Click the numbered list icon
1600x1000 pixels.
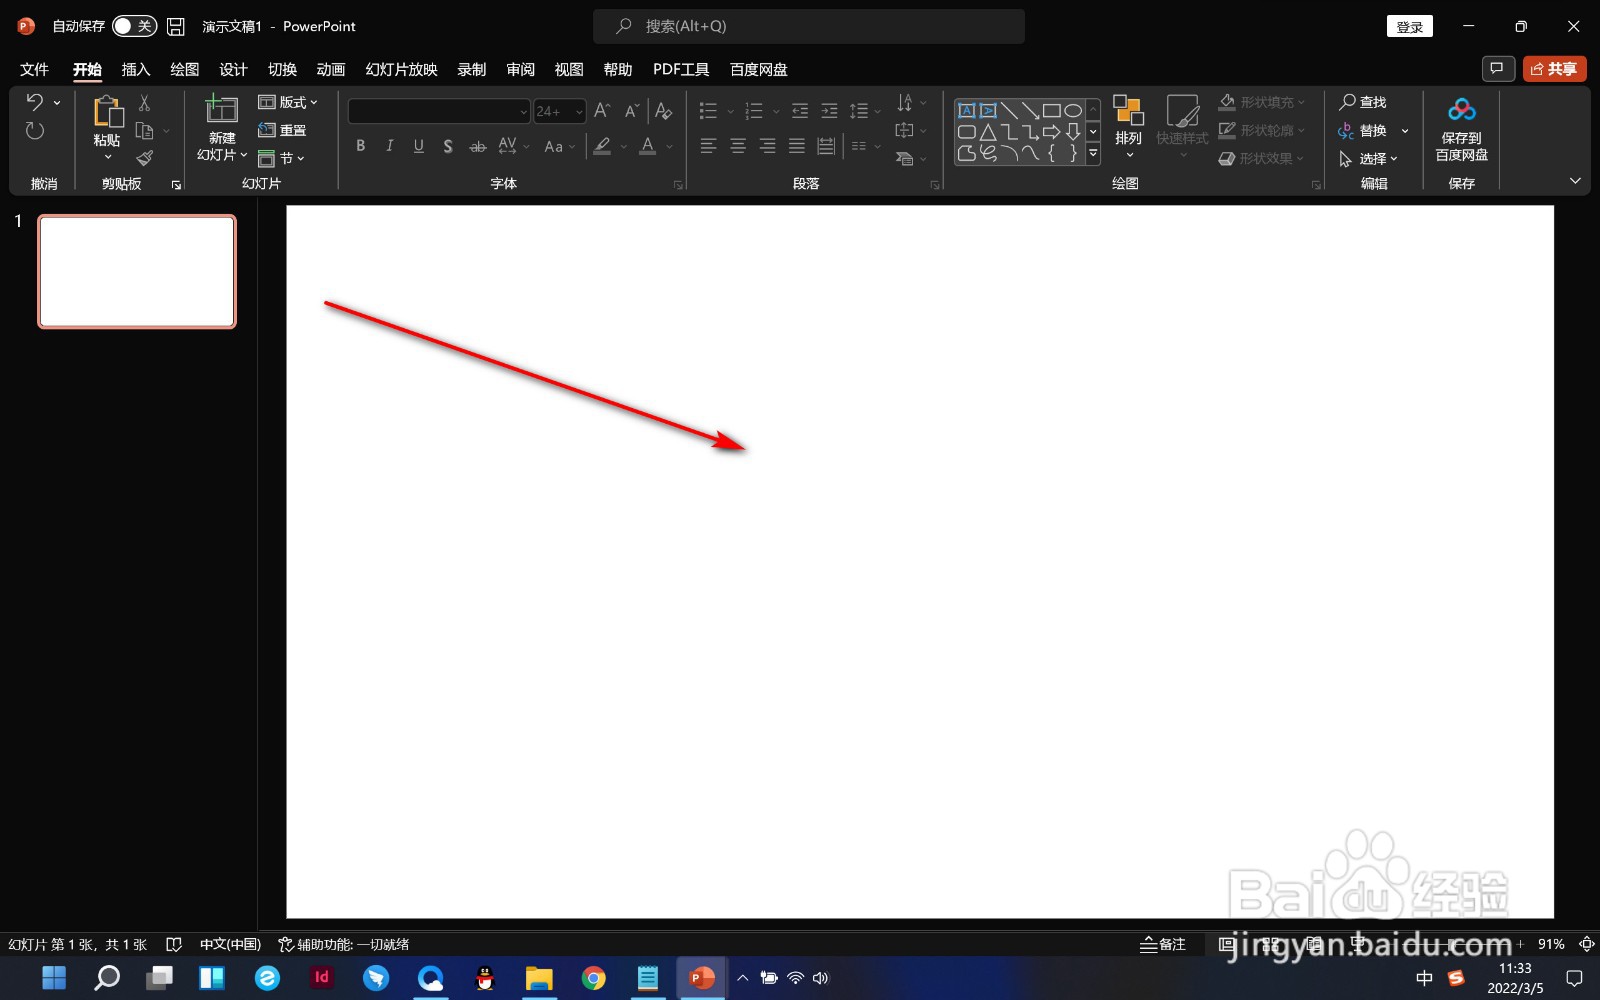[x=754, y=111]
